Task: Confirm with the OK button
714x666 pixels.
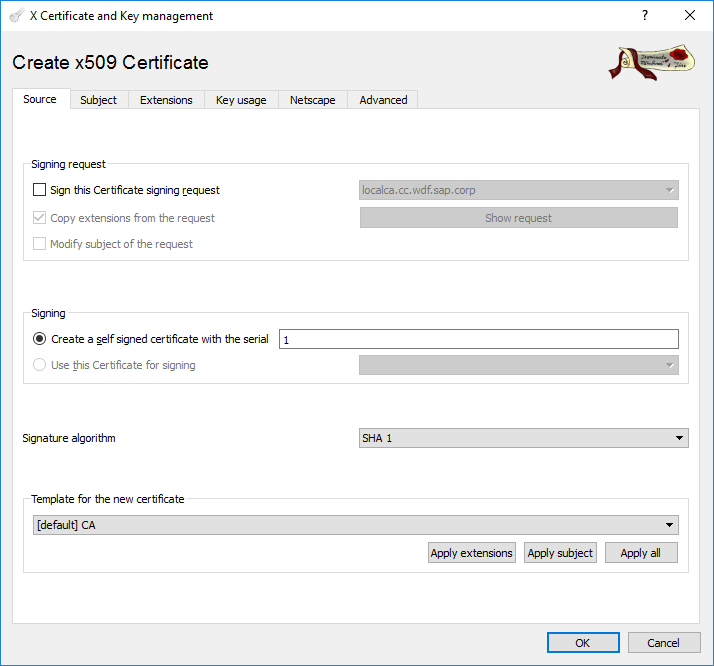Action: click(x=582, y=643)
